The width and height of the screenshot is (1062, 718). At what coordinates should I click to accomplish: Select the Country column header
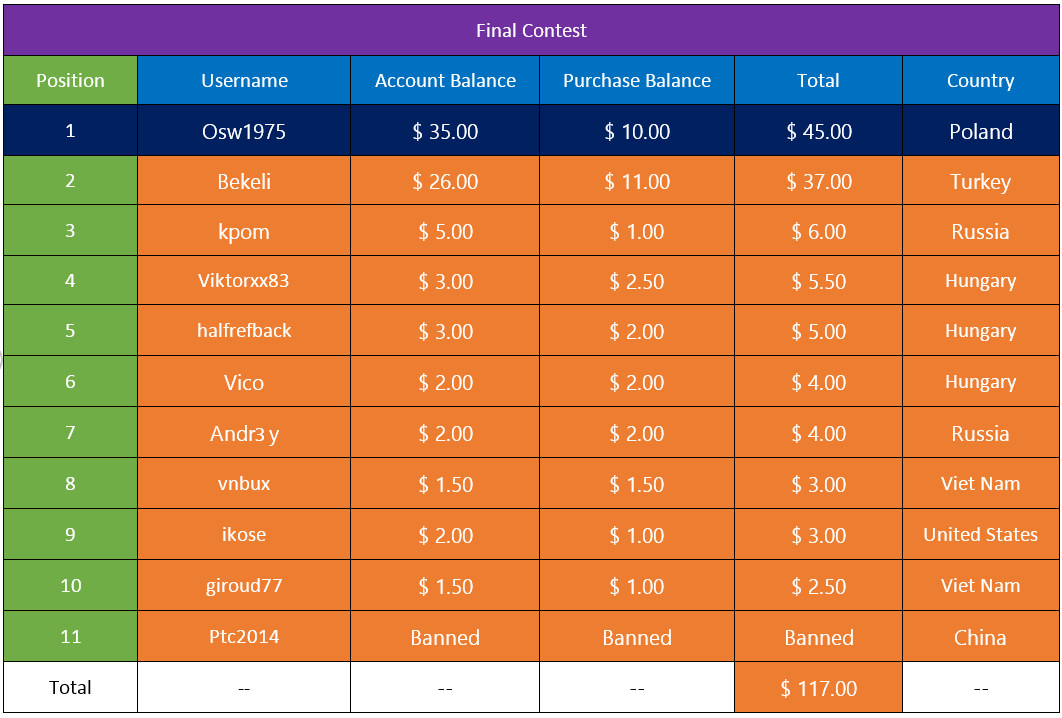point(981,81)
